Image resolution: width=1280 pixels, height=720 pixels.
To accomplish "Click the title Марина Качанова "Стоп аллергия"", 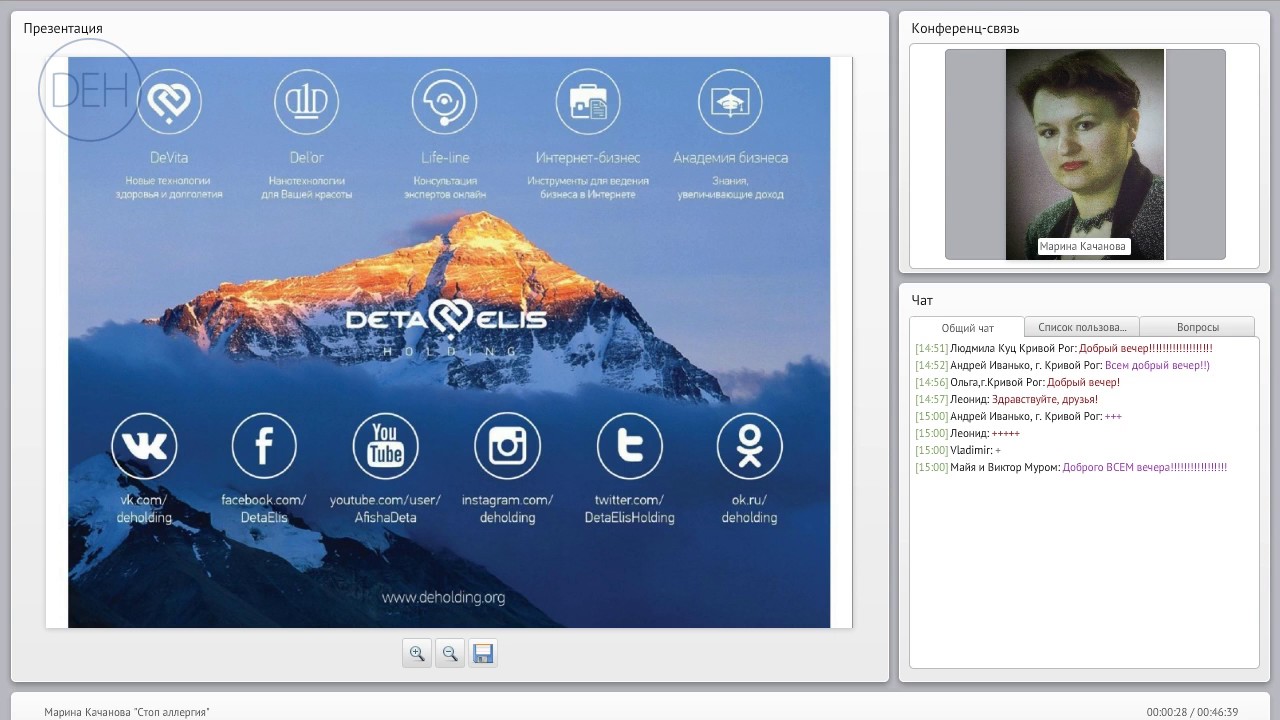I will point(127,712).
